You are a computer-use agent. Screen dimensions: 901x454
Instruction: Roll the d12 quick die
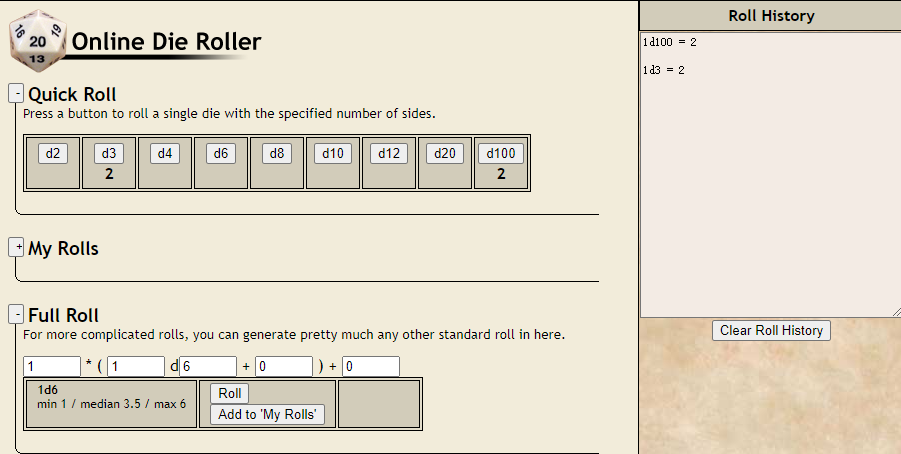(x=389, y=153)
